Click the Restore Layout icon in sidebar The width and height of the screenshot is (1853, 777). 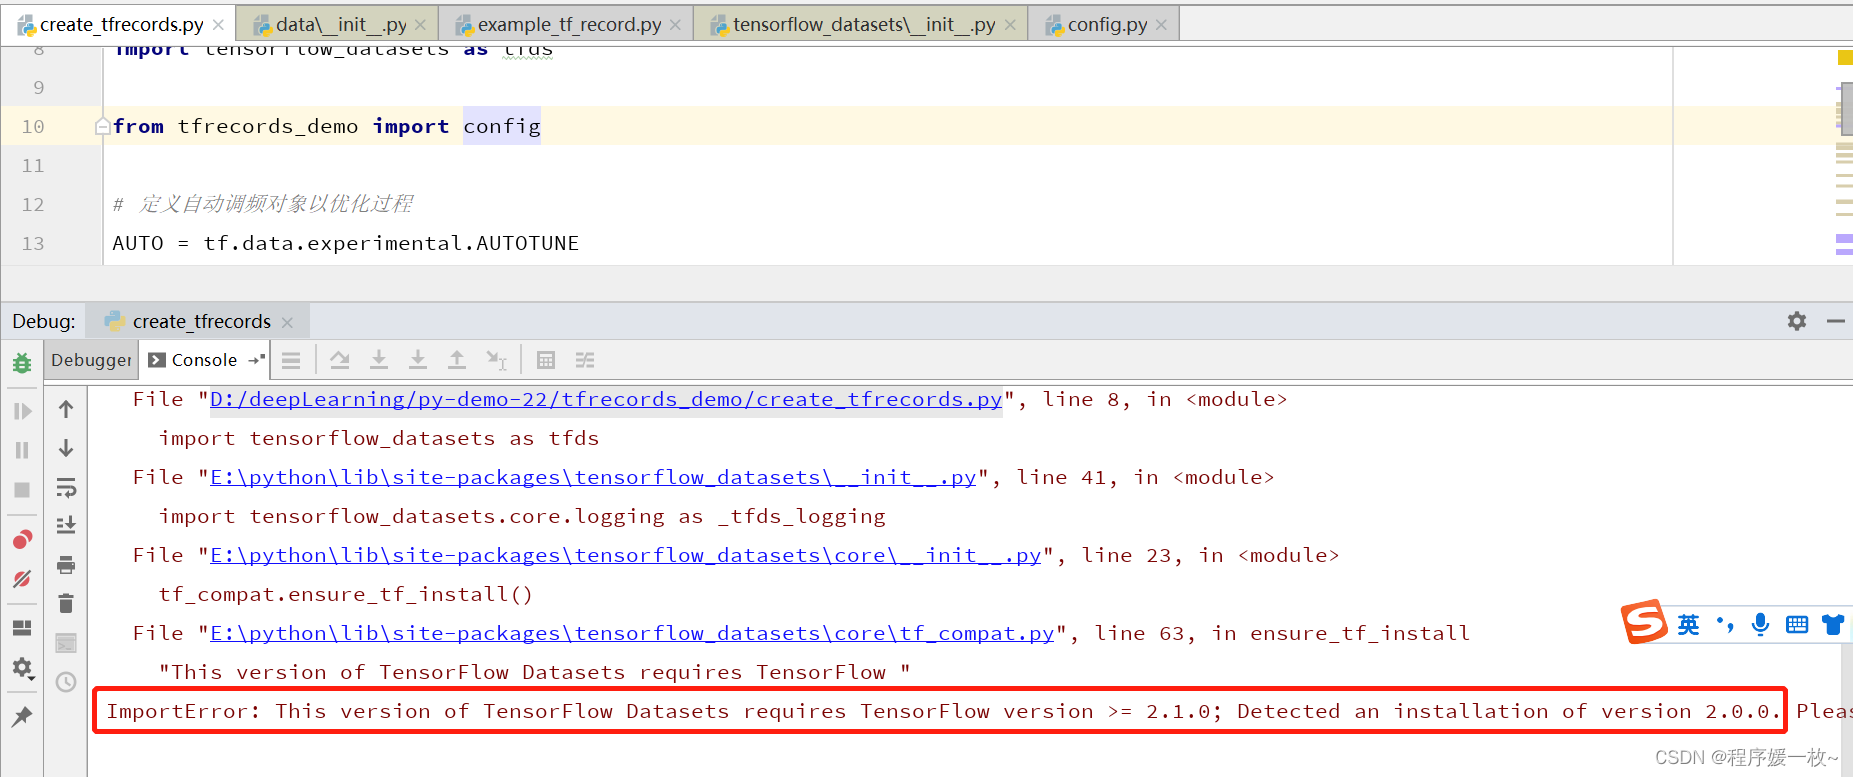click(22, 628)
